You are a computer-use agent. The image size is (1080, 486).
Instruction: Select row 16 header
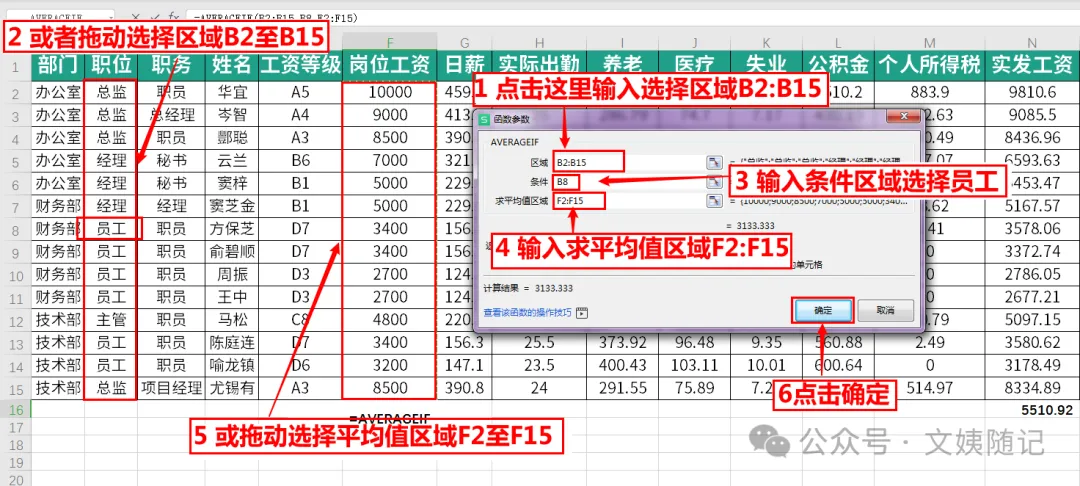15,410
